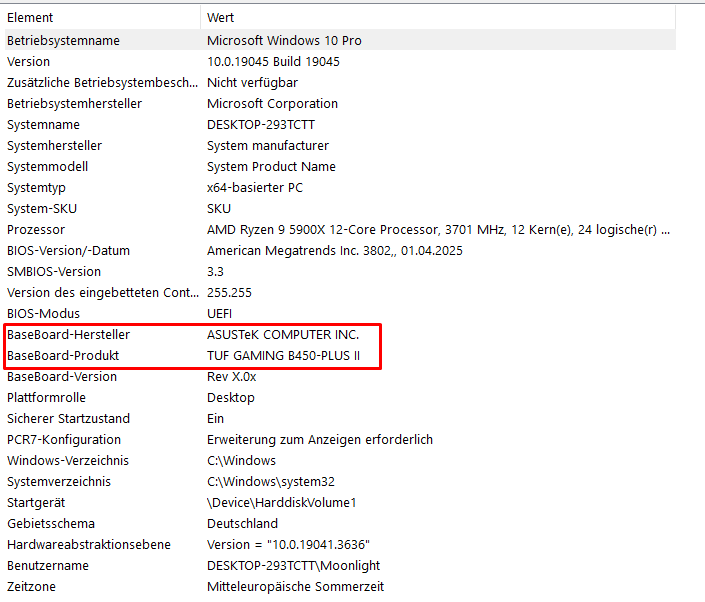Click the Element column header
705x602 pixels.
coord(30,18)
